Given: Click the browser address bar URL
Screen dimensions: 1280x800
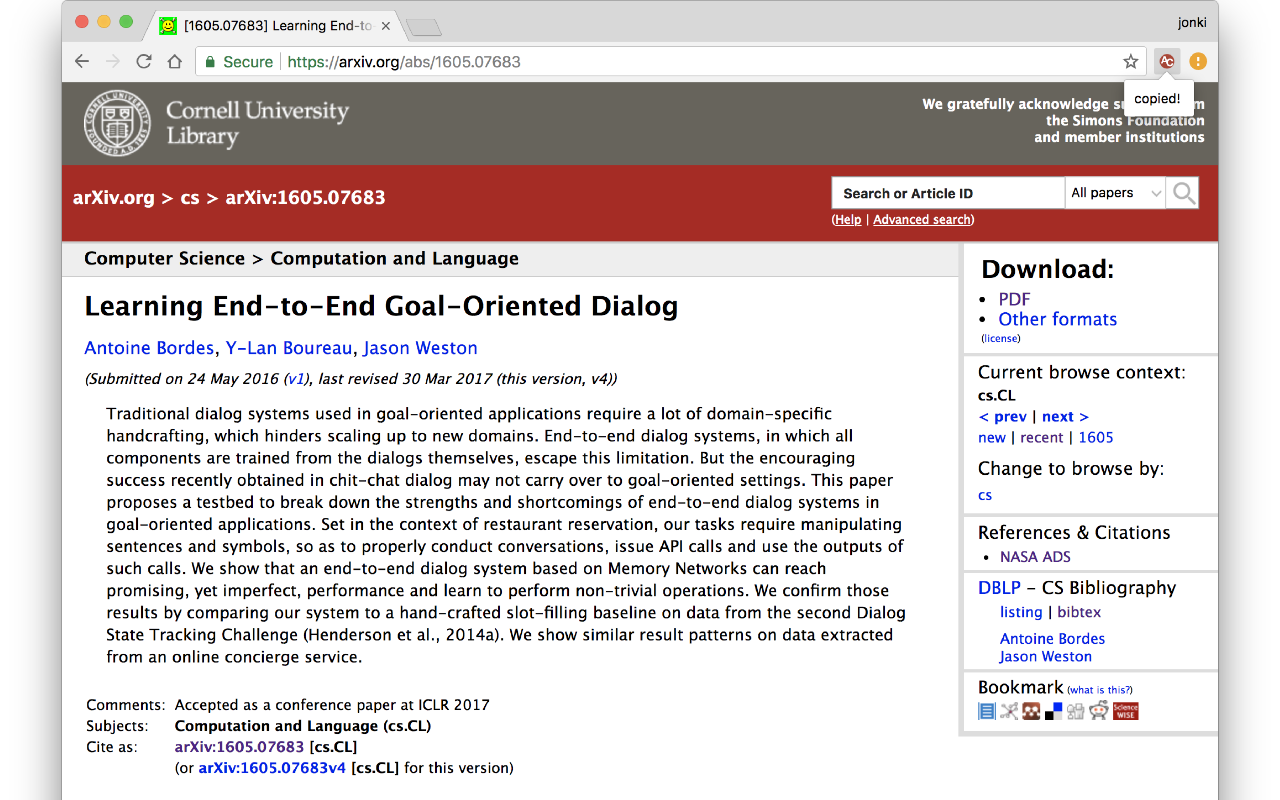Looking at the screenshot, I should (x=404, y=61).
